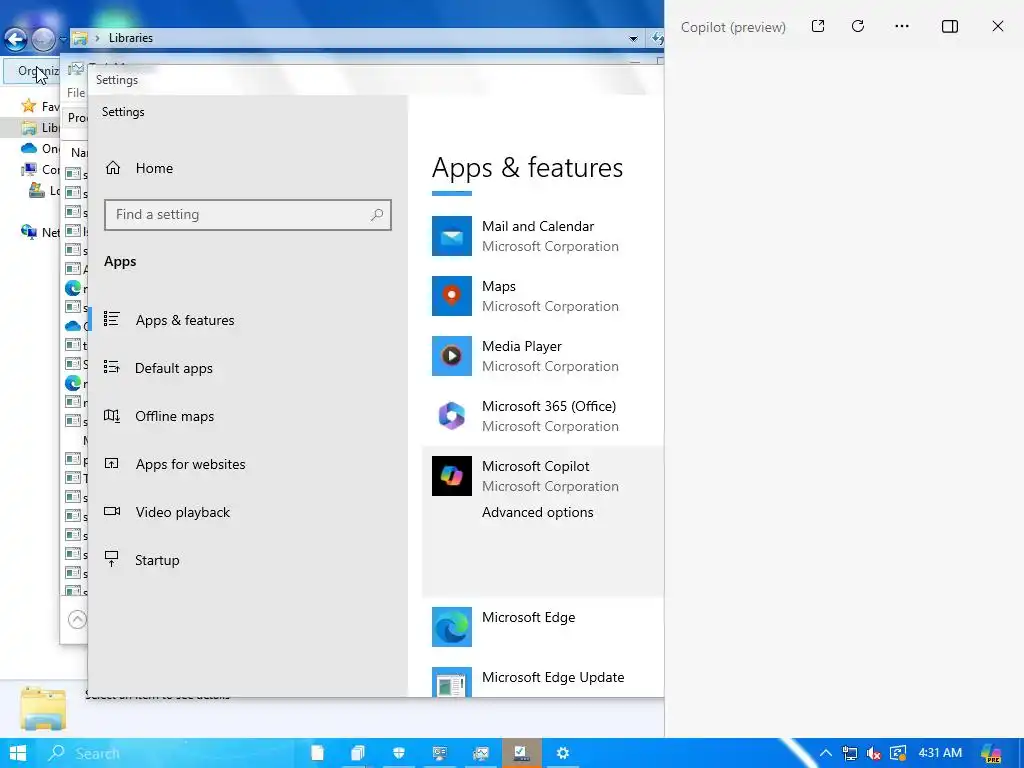Click the Microsoft Copilot app name

(x=536, y=466)
